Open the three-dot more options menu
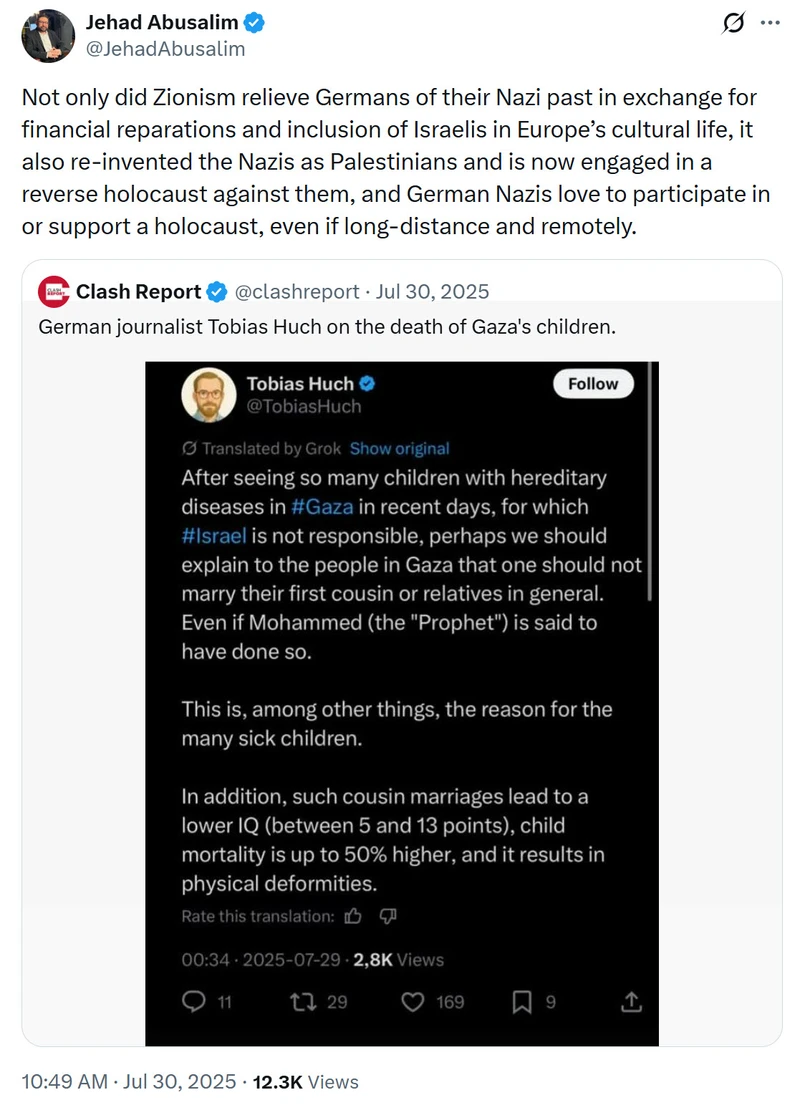 [770, 23]
